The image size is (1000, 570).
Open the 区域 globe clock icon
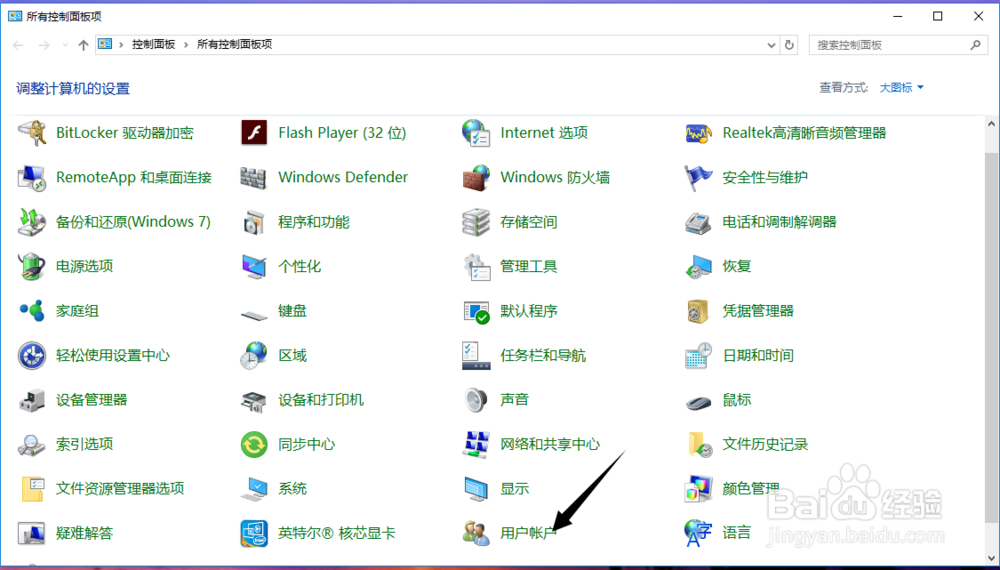click(x=254, y=356)
